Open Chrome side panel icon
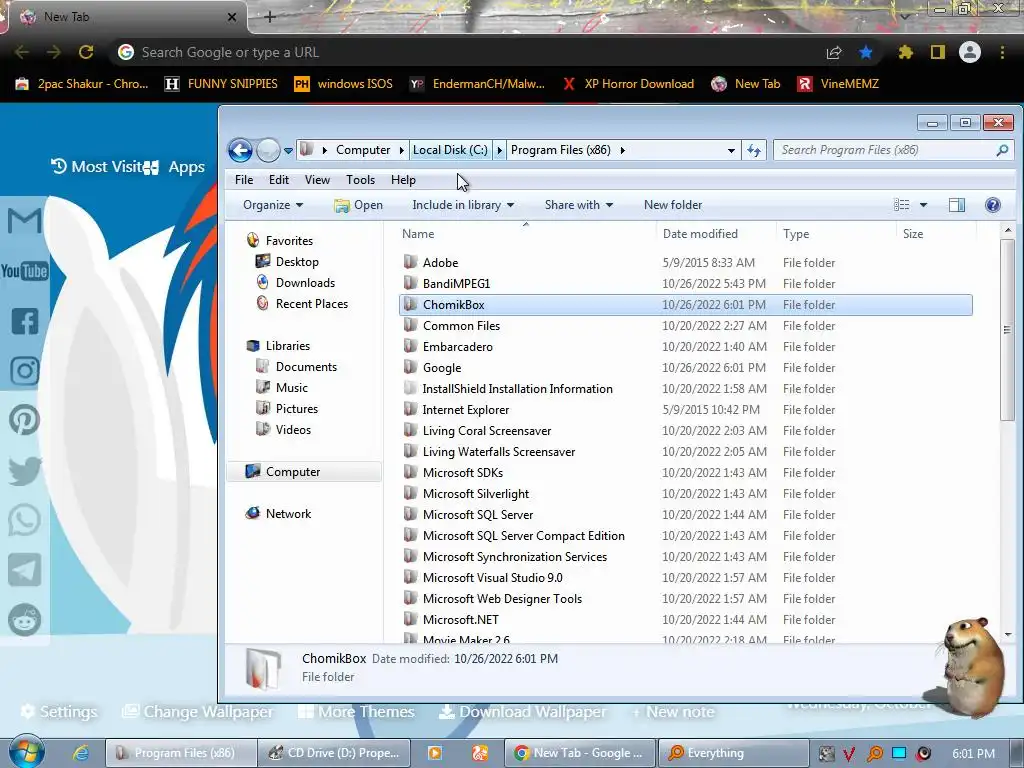The image size is (1024, 768). pyautogui.click(x=938, y=52)
